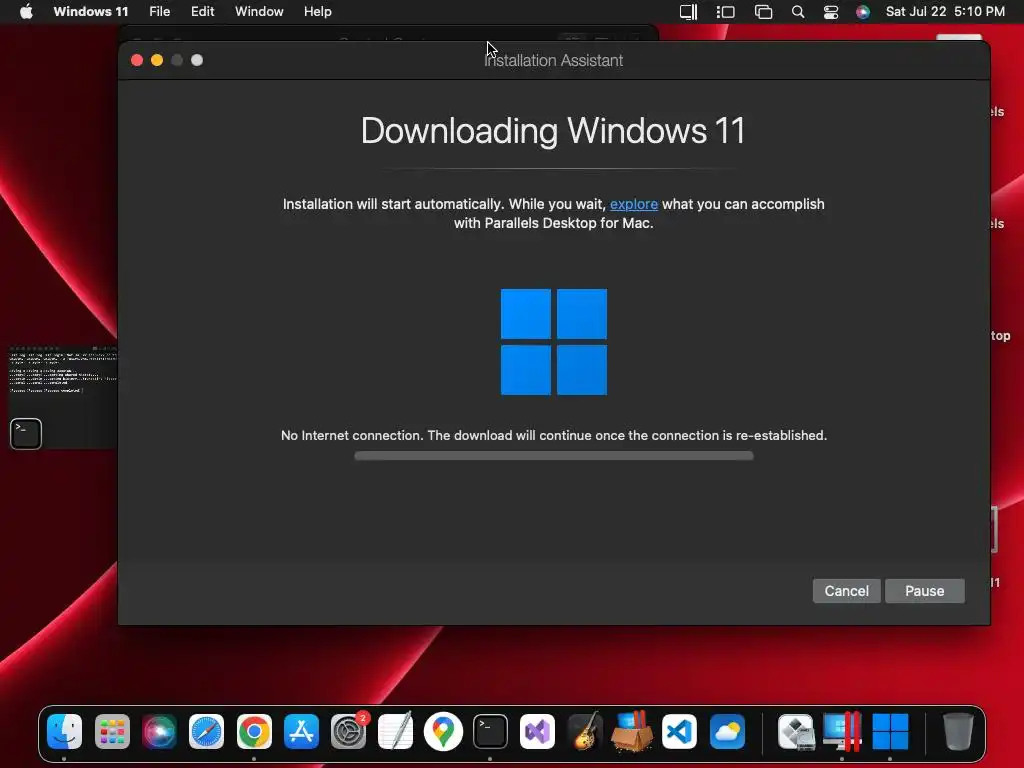Screen dimensions: 1024x768
Task: Click the download progress bar
Action: click(x=554, y=456)
